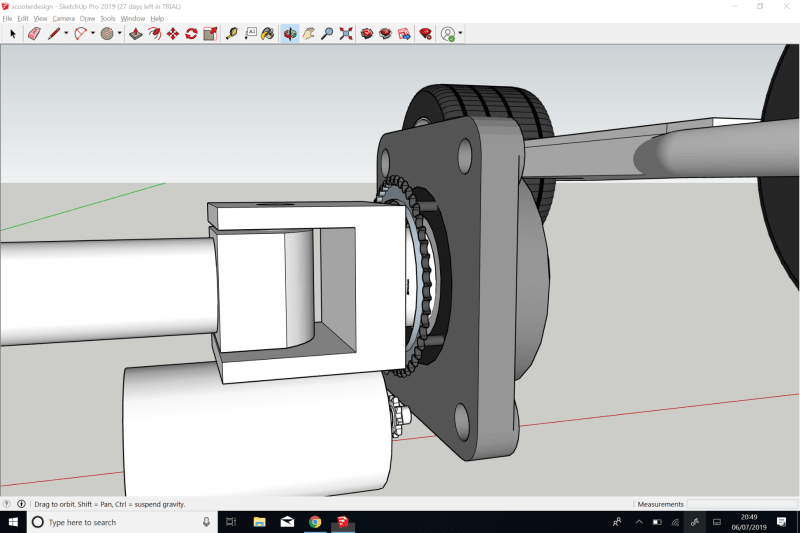The width and height of the screenshot is (800, 533).
Task: Open Google Chrome from the taskbar
Action: (x=315, y=522)
